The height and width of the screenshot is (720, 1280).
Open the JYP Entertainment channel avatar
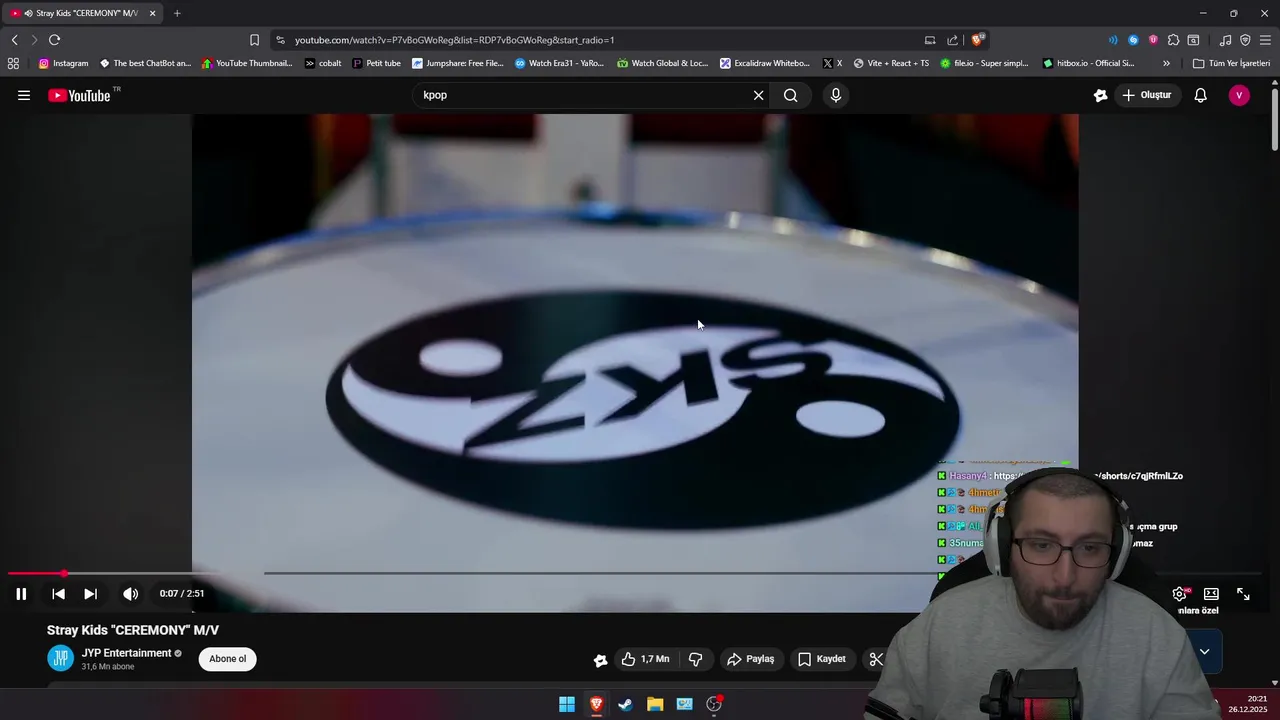pyautogui.click(x=61, y=659)
